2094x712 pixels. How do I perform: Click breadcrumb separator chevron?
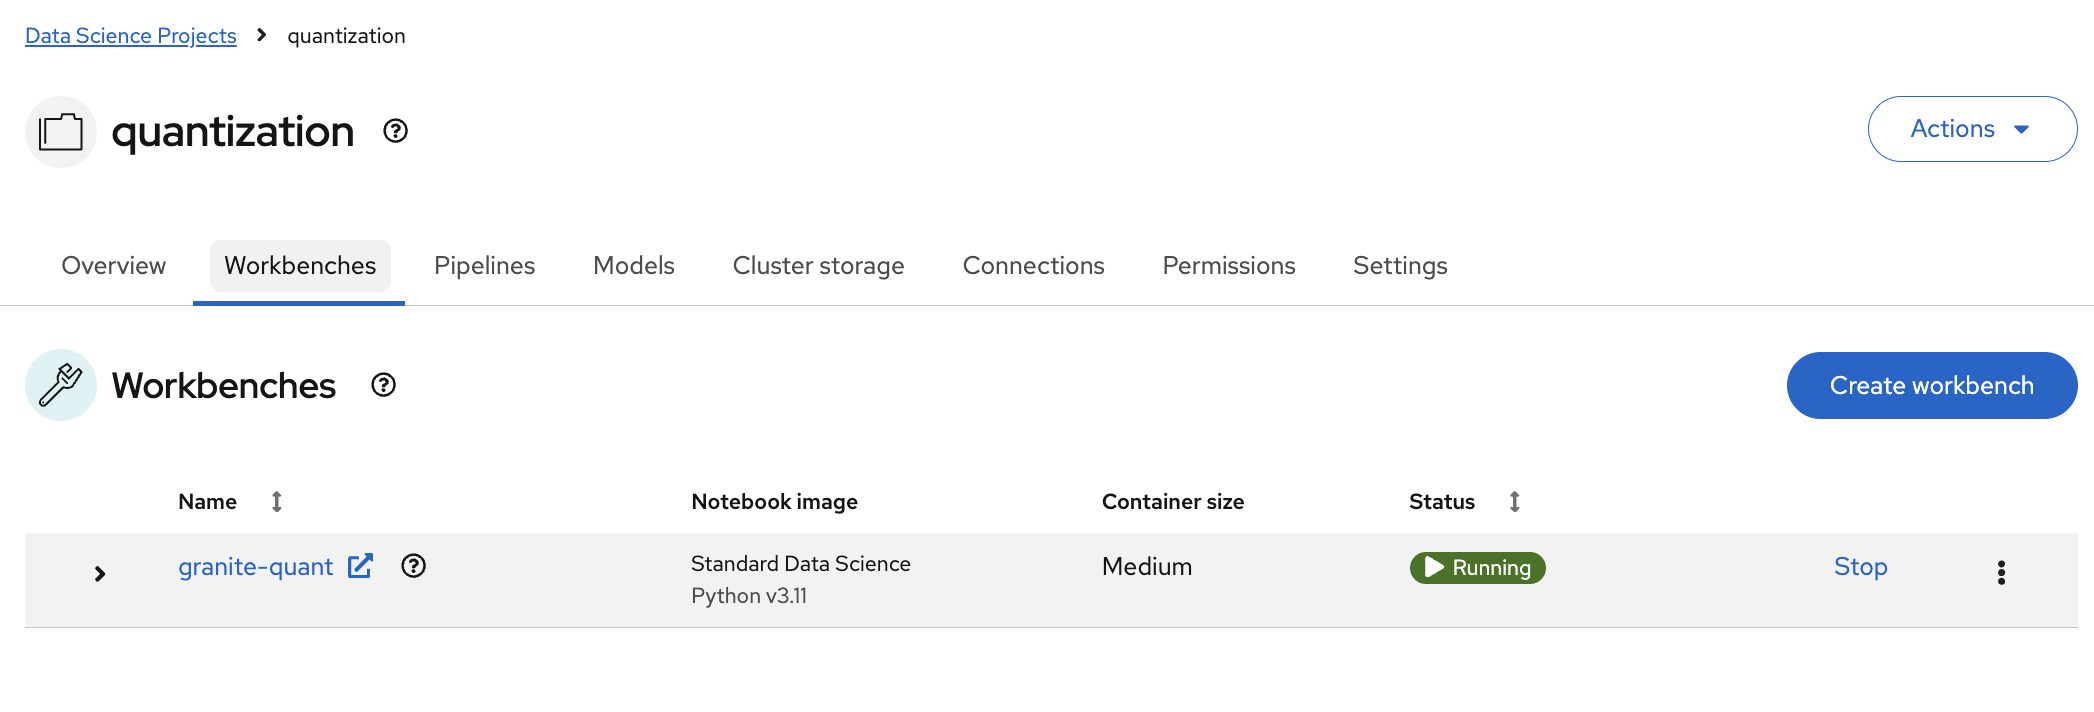click(x=262, y=35)
